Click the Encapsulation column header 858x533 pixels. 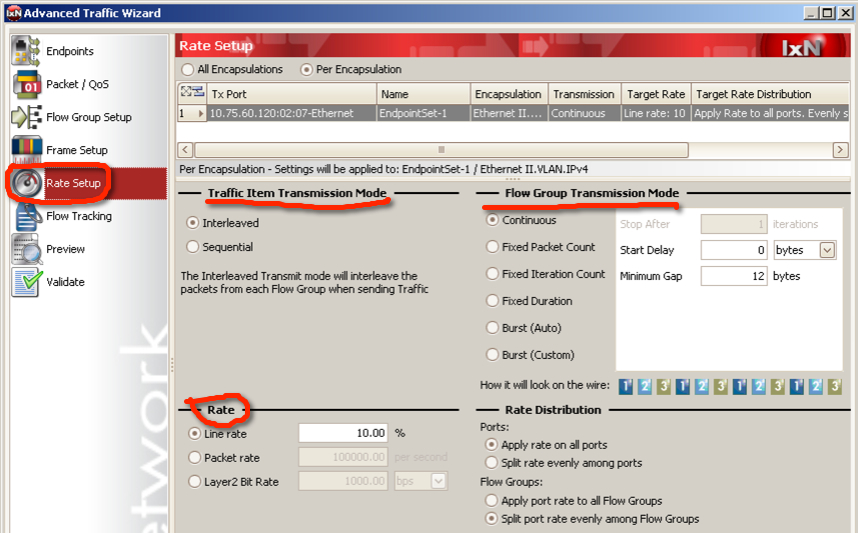(509, 94)
